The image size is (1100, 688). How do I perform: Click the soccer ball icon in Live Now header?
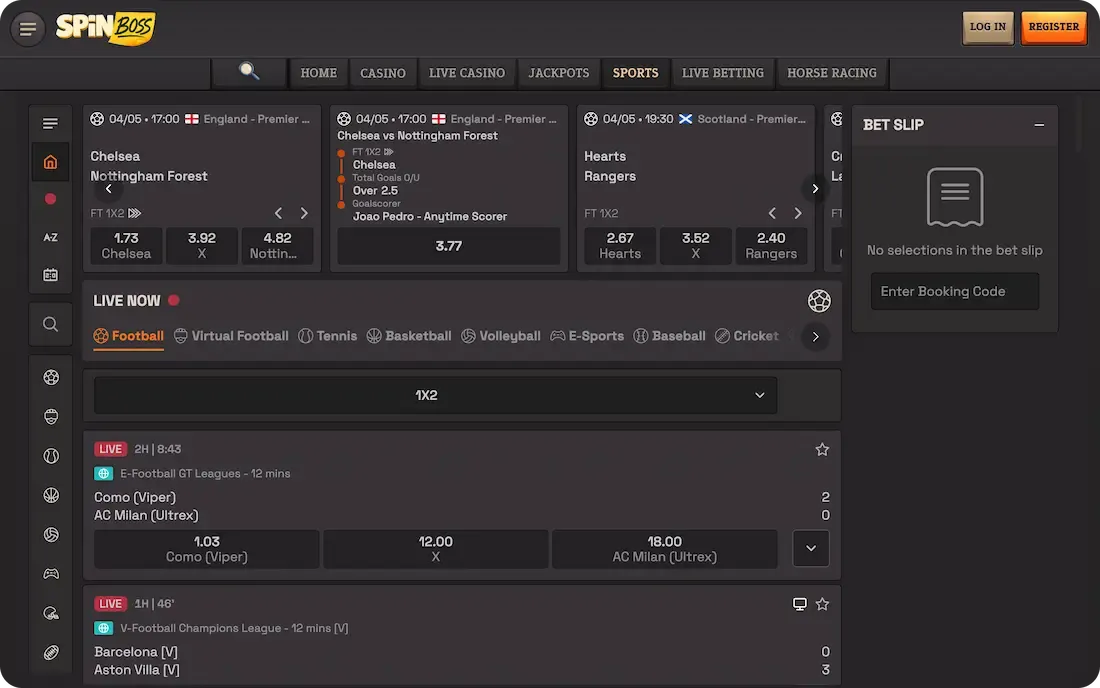[819, 301]
